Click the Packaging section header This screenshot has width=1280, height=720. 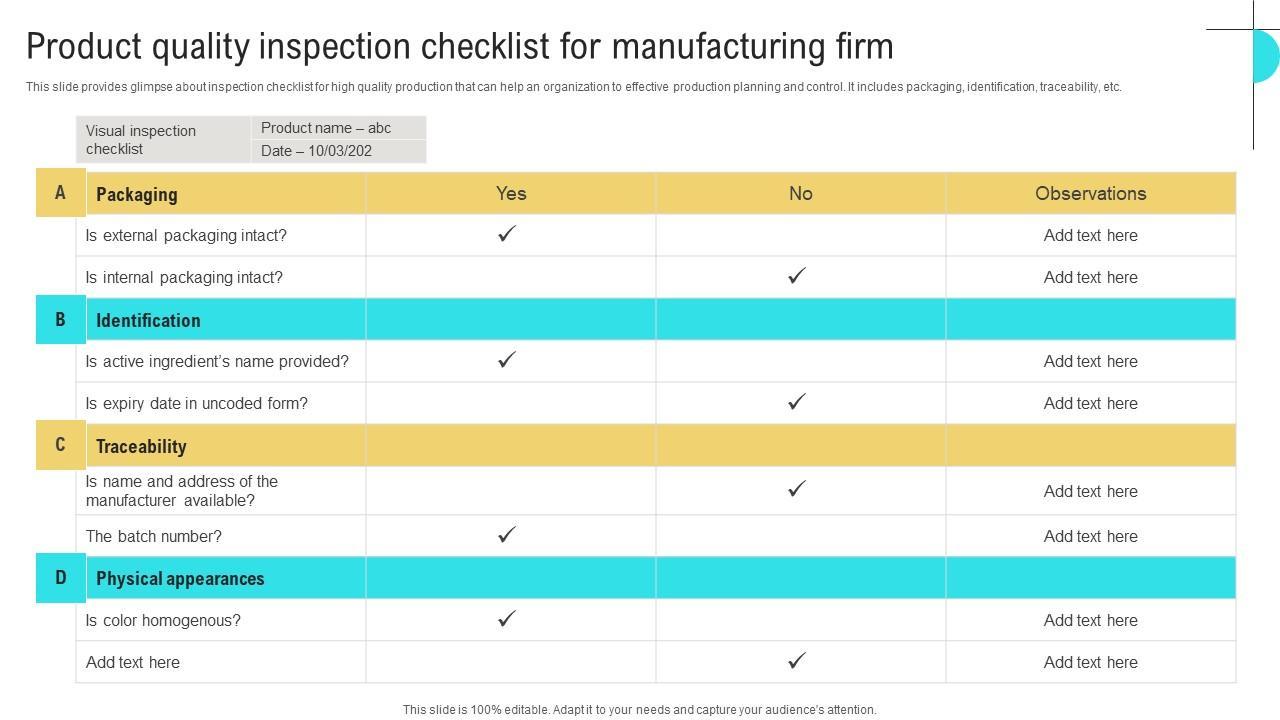(137, 194)
